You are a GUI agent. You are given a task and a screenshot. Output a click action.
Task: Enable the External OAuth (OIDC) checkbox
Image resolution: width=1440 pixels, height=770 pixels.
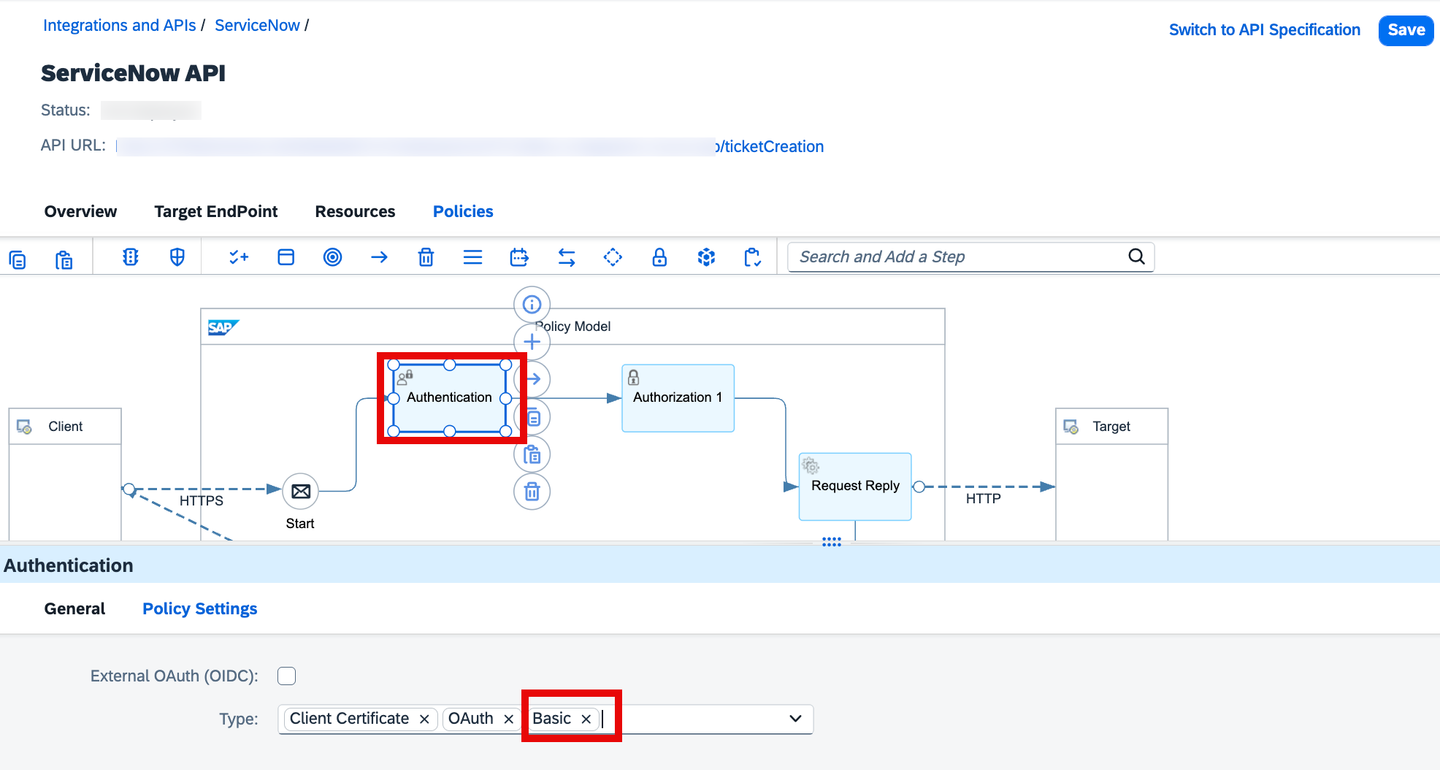287,676
